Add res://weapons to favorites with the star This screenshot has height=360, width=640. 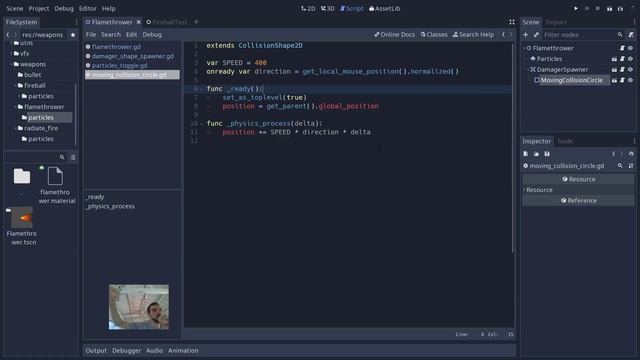tap(73, 35)
